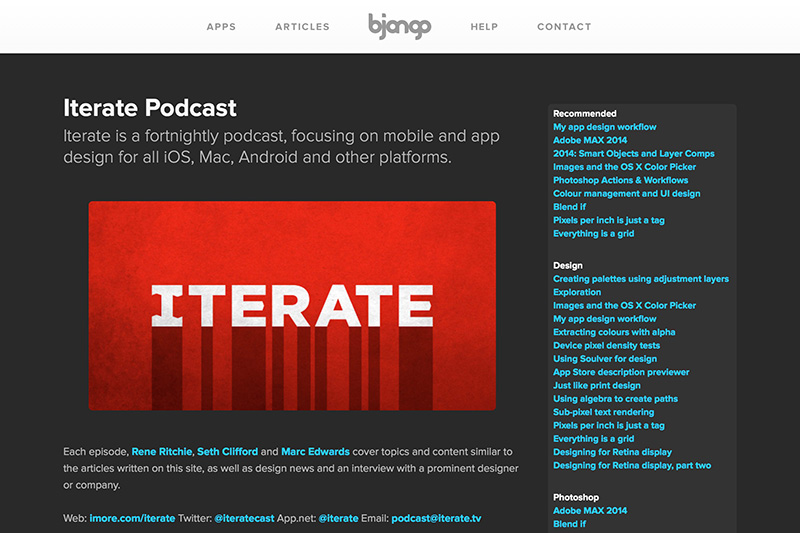Viewport: 800px width, 533px height.
Task: Open the @iteratecast Twitter link
Action: tap(244, 518)
